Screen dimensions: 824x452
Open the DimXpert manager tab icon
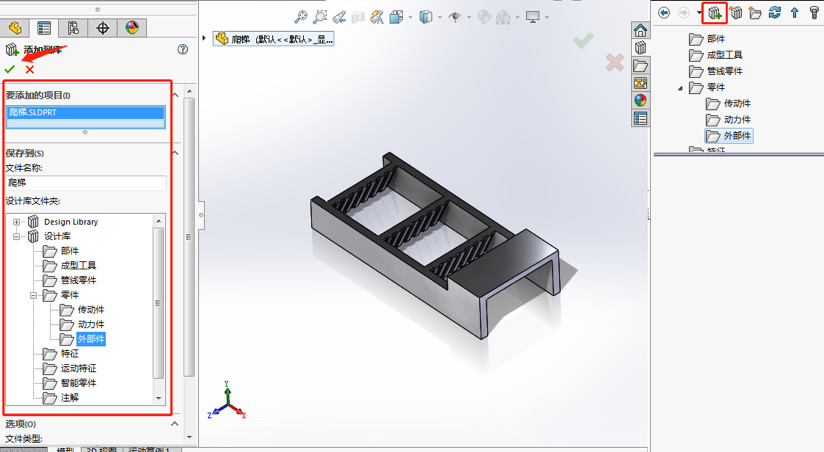(x=103, y=28)
